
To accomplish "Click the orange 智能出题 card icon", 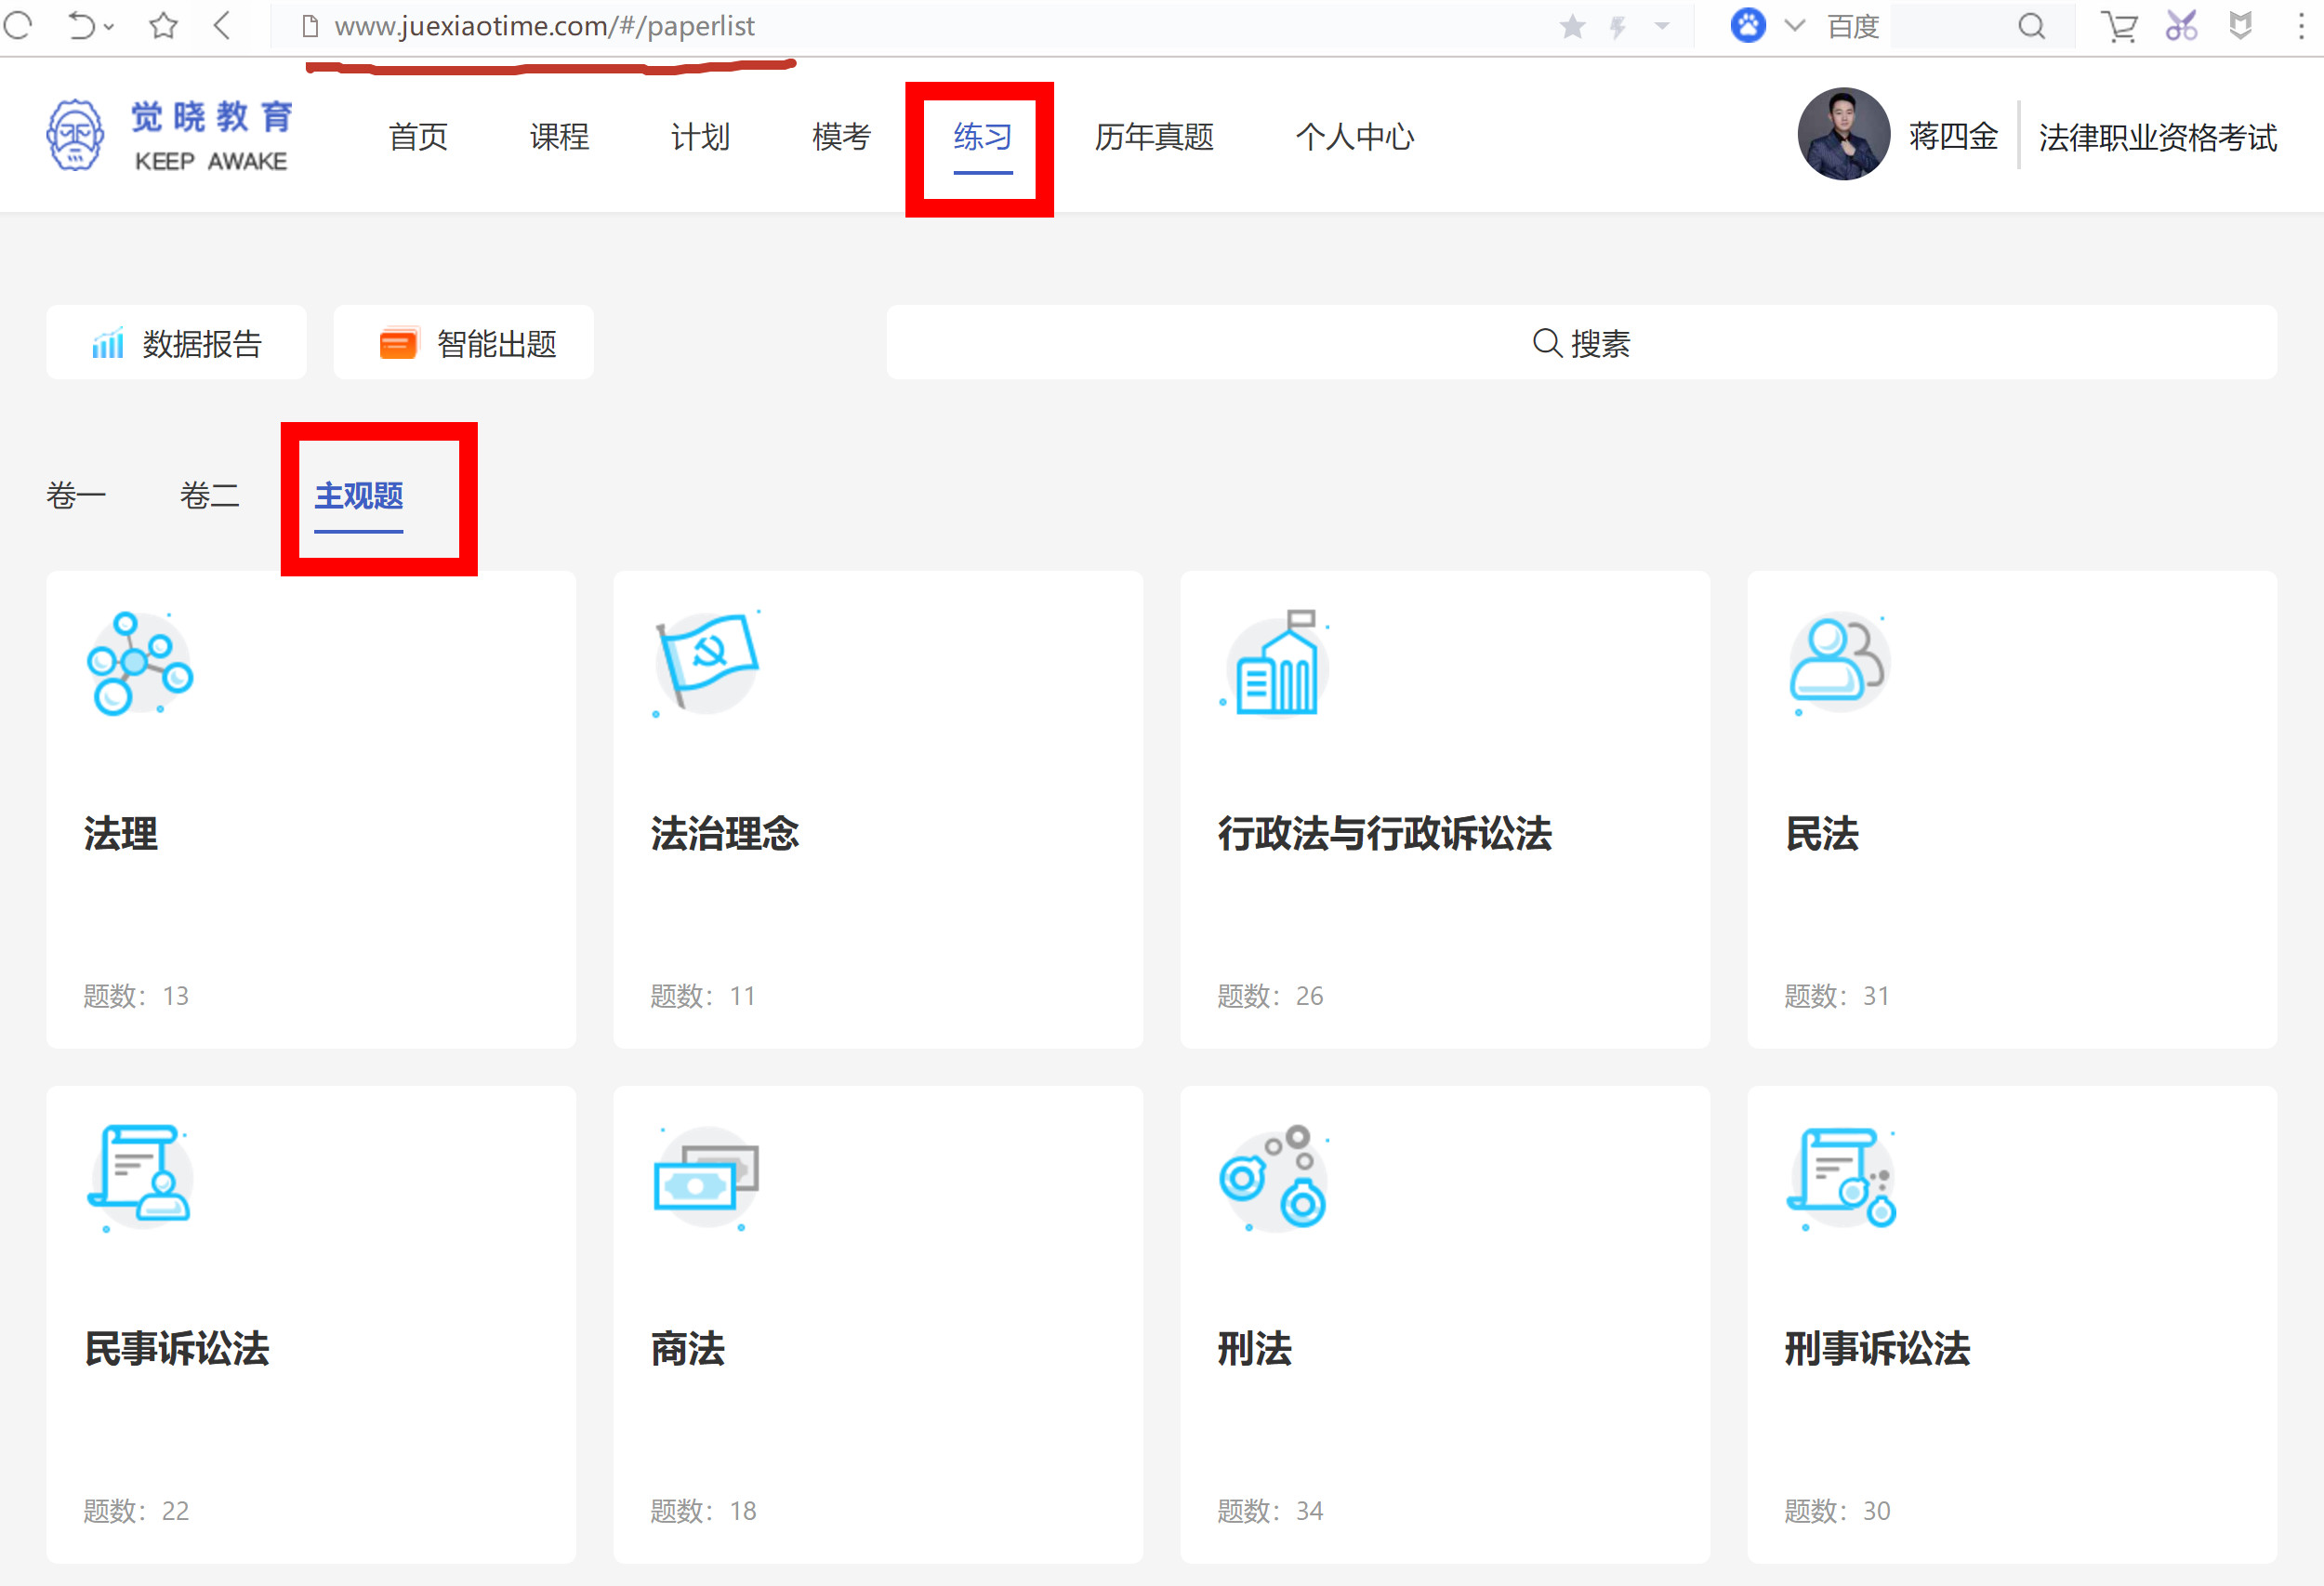I will [398, 342].
